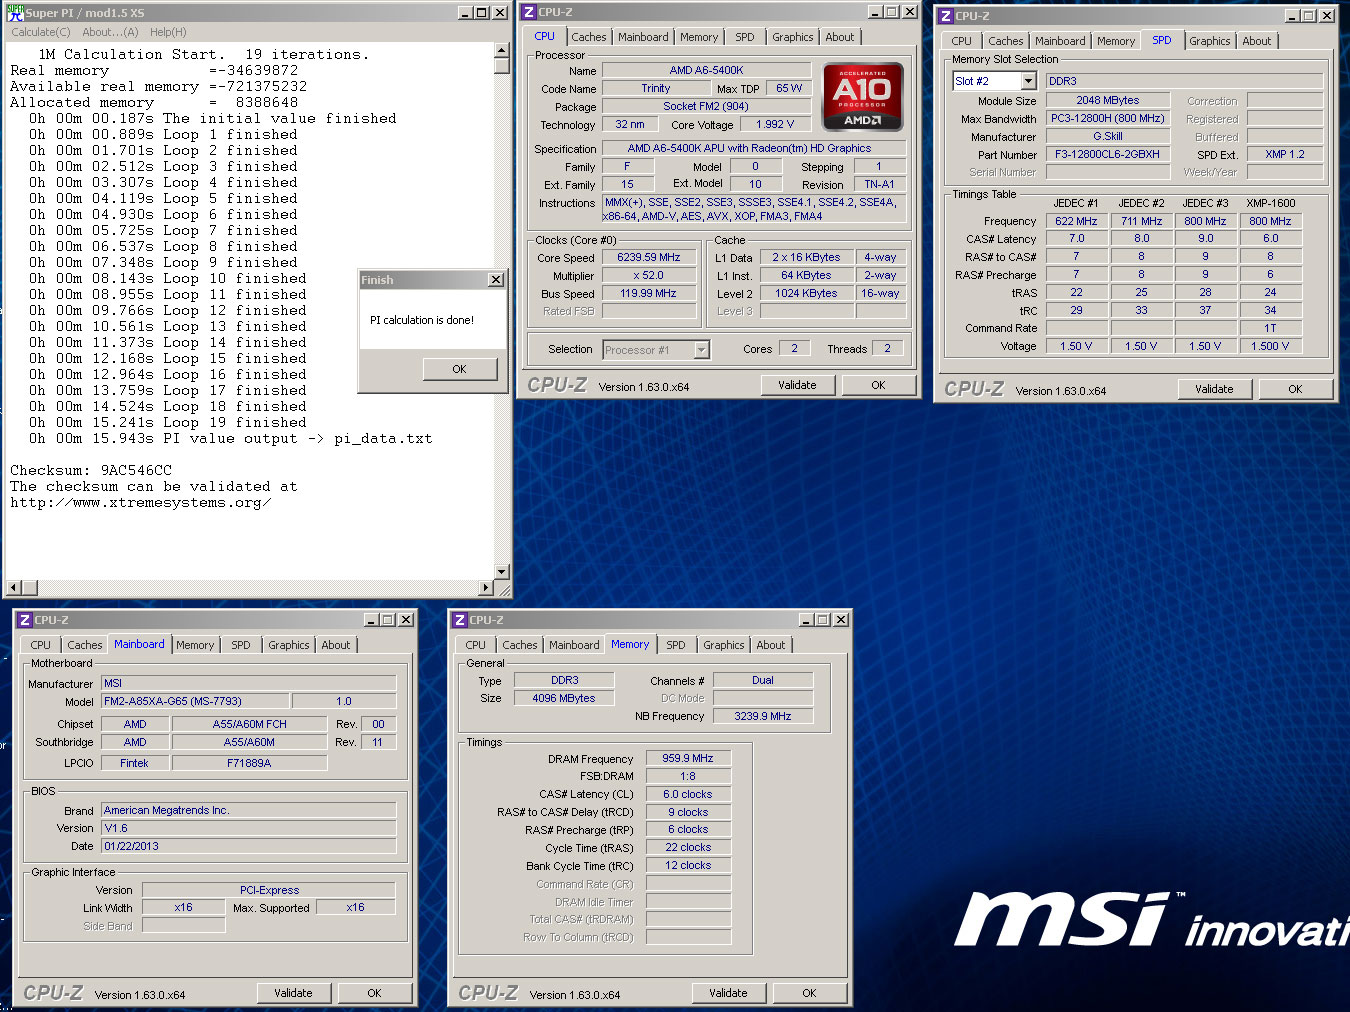This screenshot has width=1350, height=1012.
Task: Click the Core Voltage 1.992 V value
Action: [x=775, y=124]
